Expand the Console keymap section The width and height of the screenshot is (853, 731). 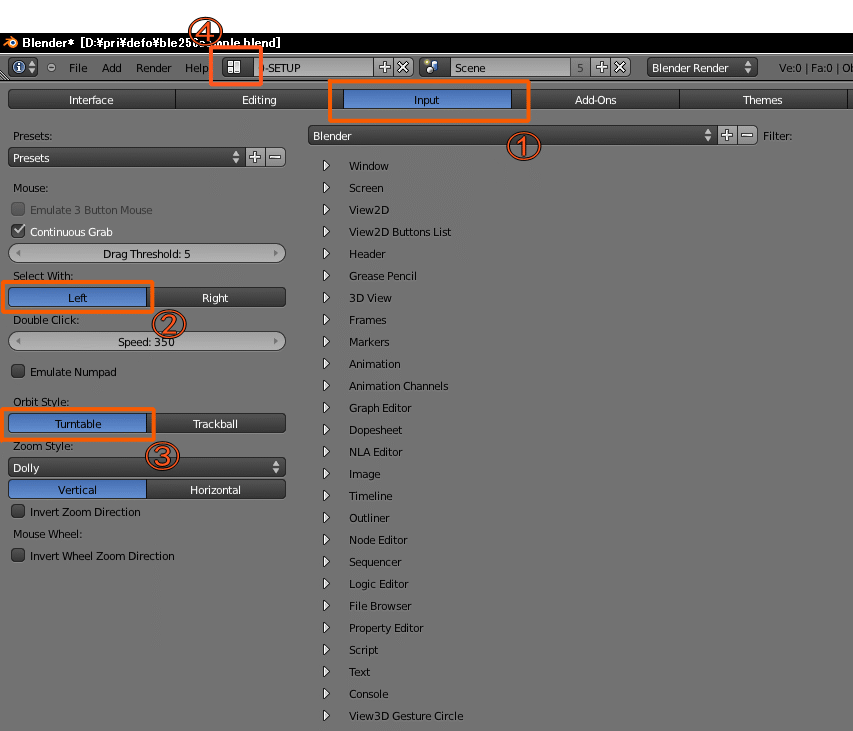tap(326, 693)
